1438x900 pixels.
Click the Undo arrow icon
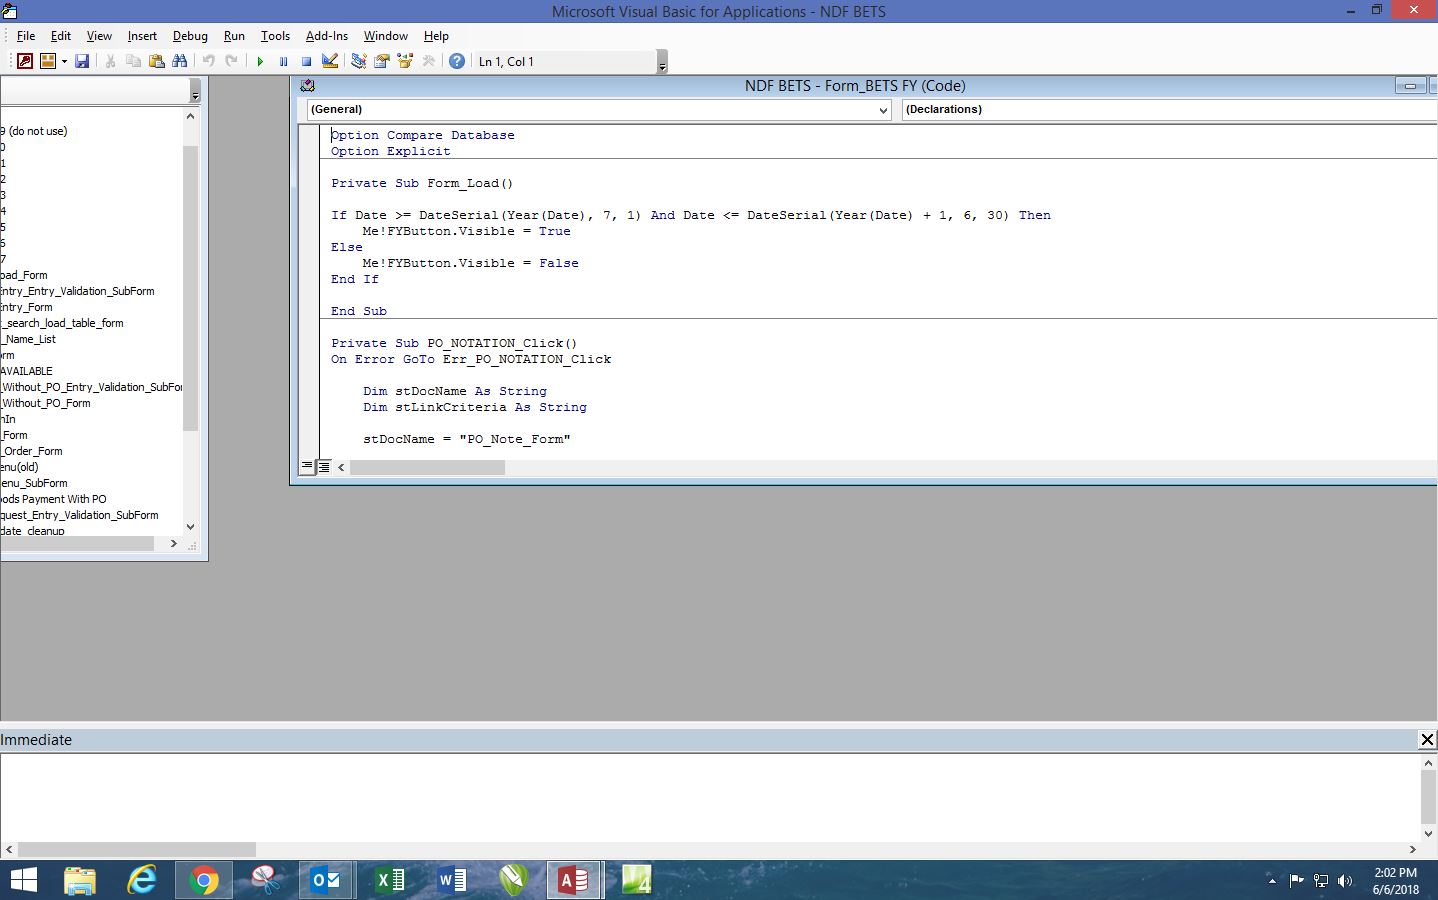208,61
